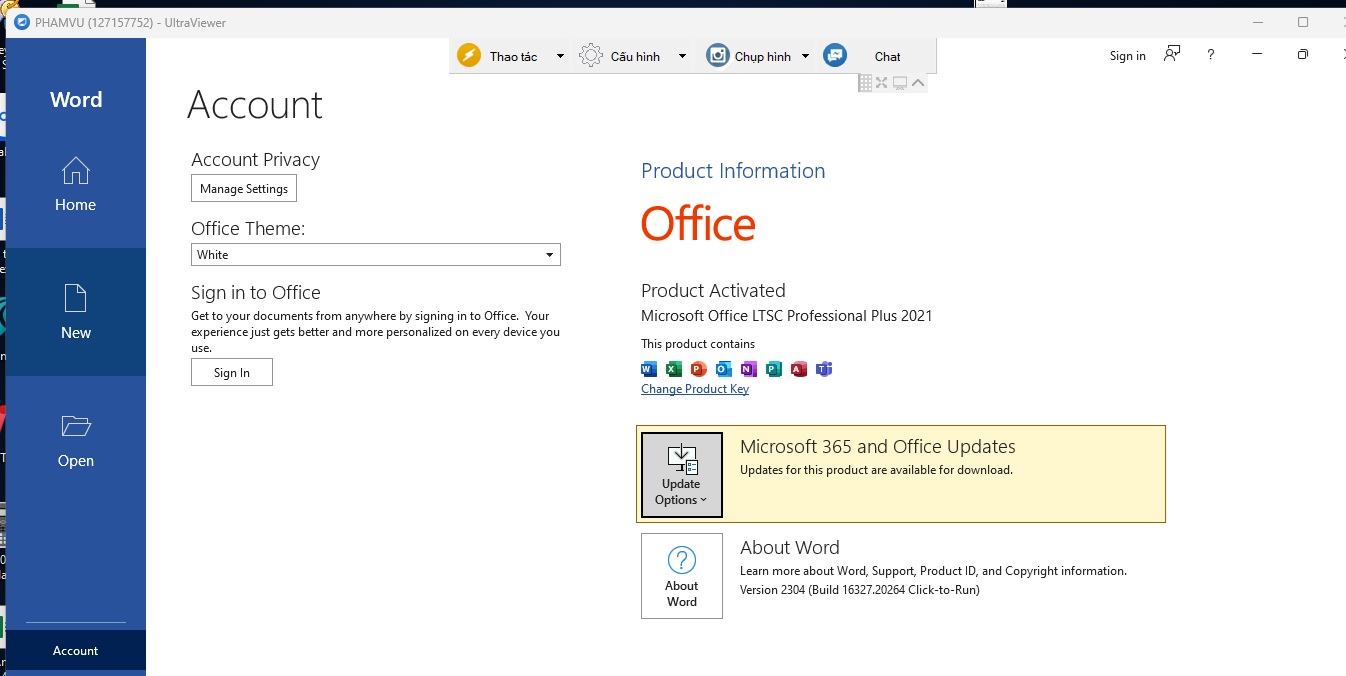Click the PowerPoint product icon

pyautogui.click(x=699, y=369)
